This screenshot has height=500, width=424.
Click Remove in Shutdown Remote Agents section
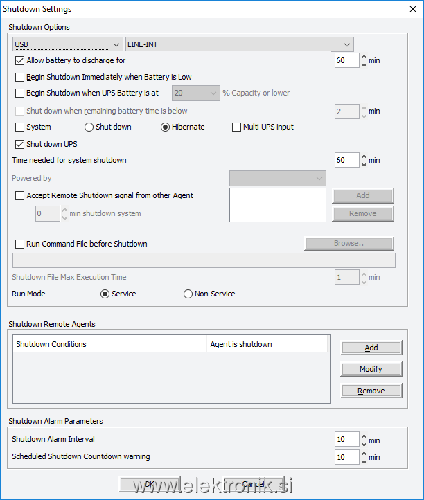tap(371, 390)
